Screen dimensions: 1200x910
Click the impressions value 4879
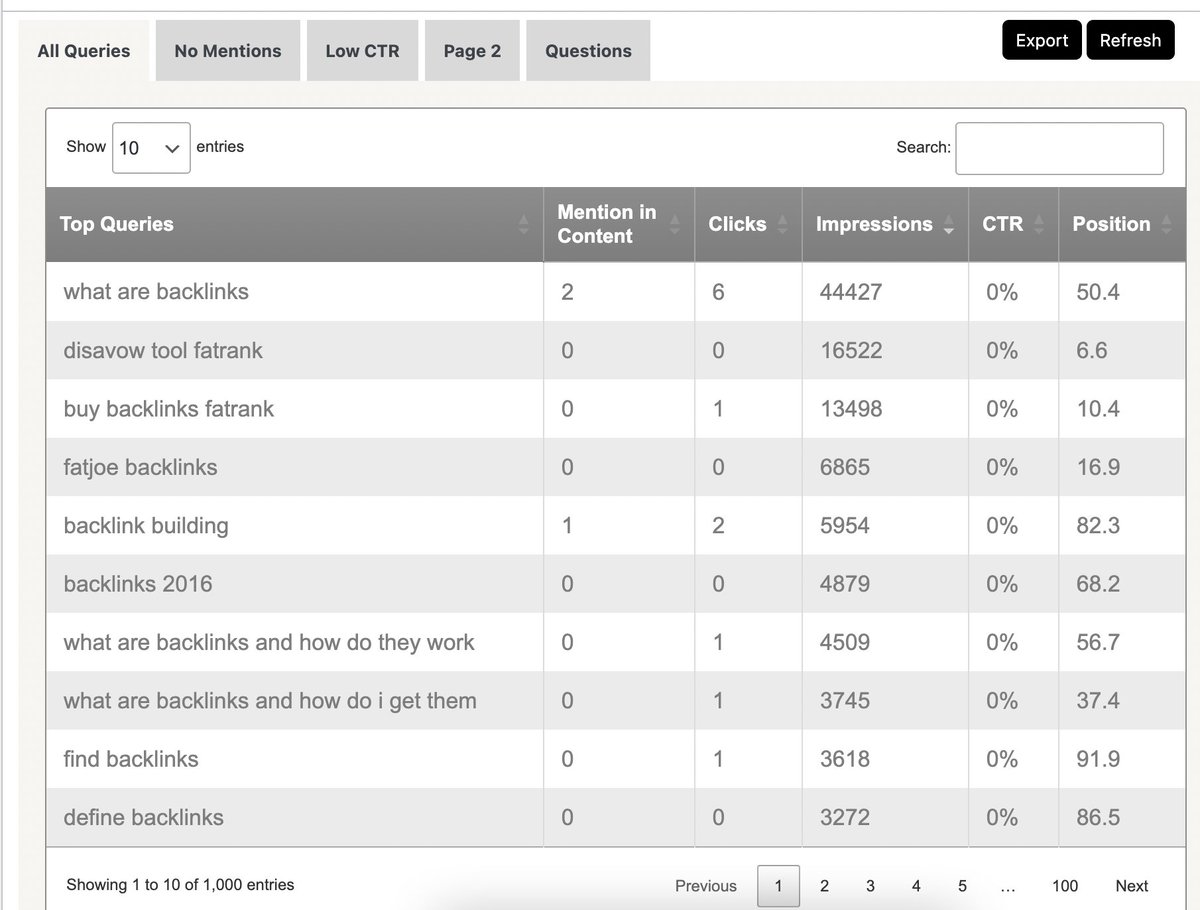(845, 584)
